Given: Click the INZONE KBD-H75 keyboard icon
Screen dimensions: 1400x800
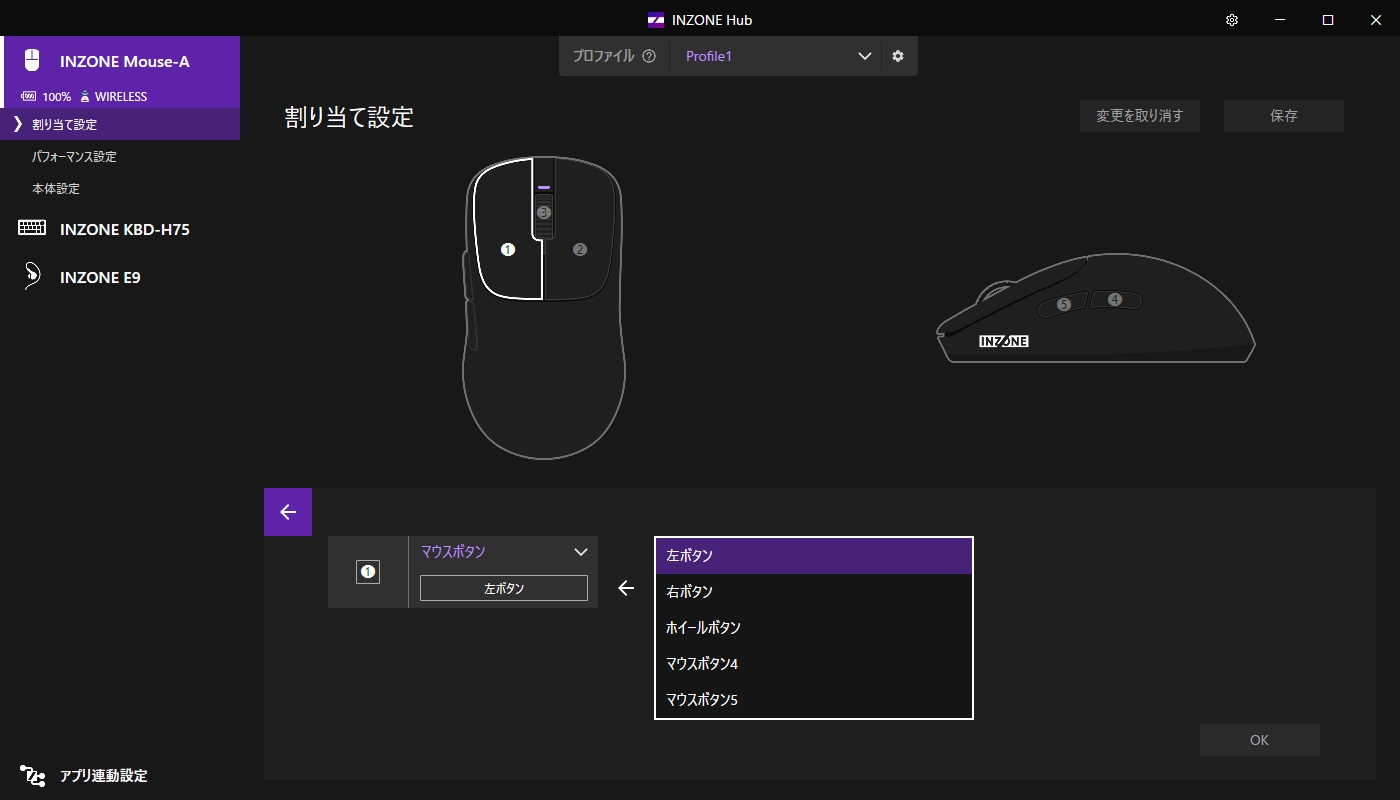Looking at the screenshot, I should [x=32, y=228].
